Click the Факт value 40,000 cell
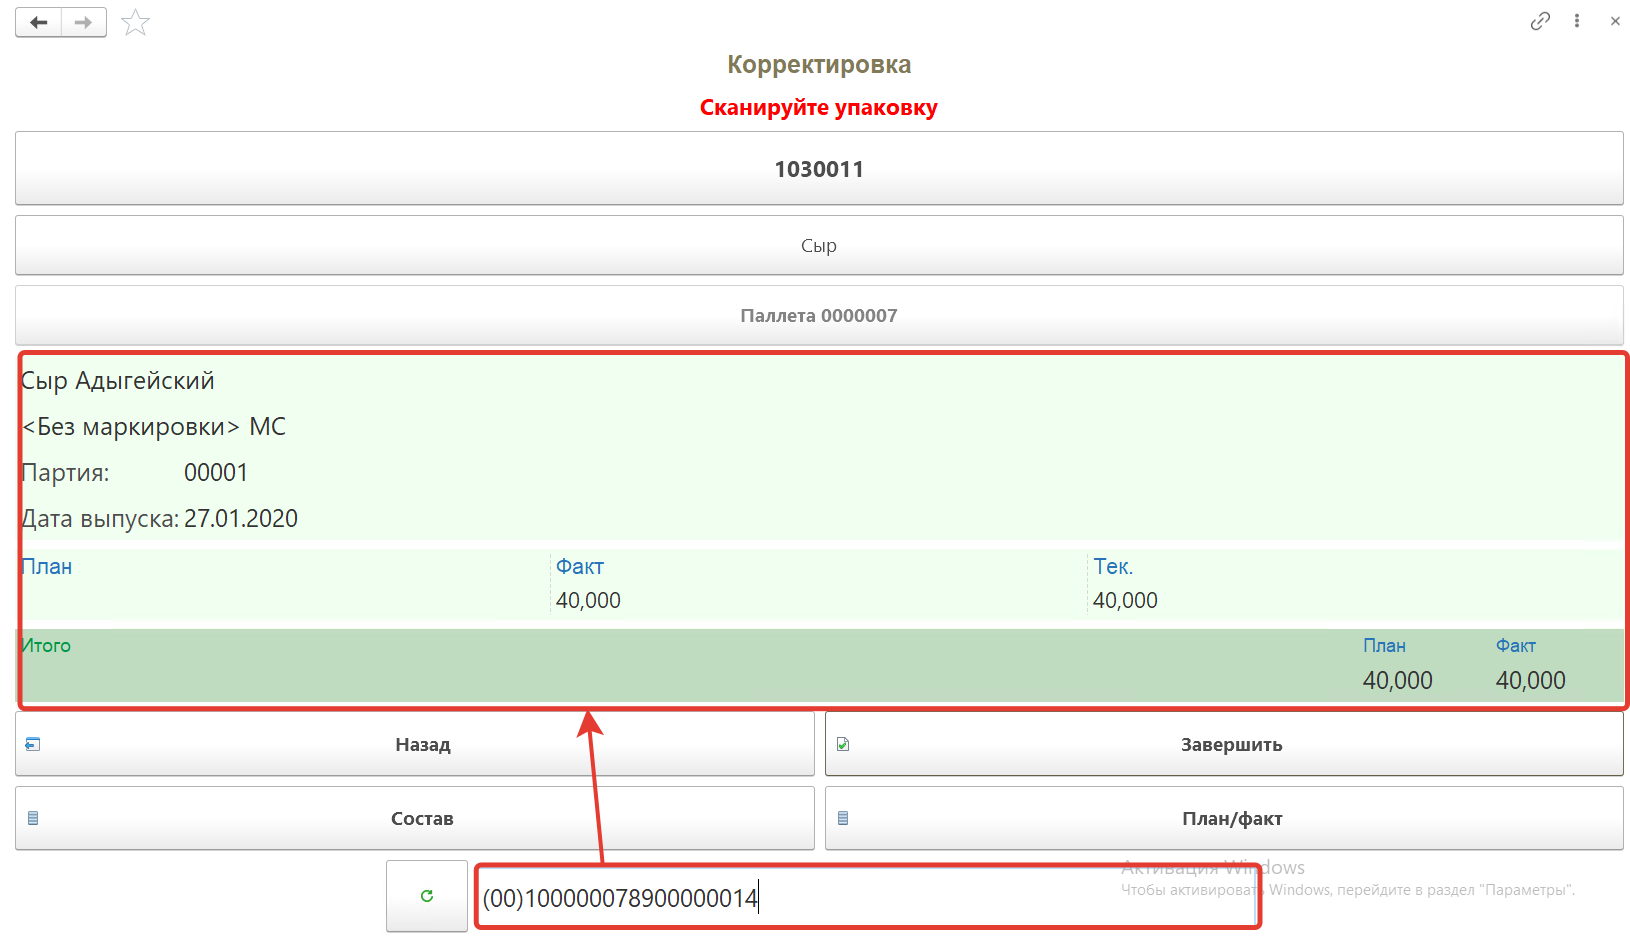This screenshot has width=1630, height=940. [x=588, y=600]
